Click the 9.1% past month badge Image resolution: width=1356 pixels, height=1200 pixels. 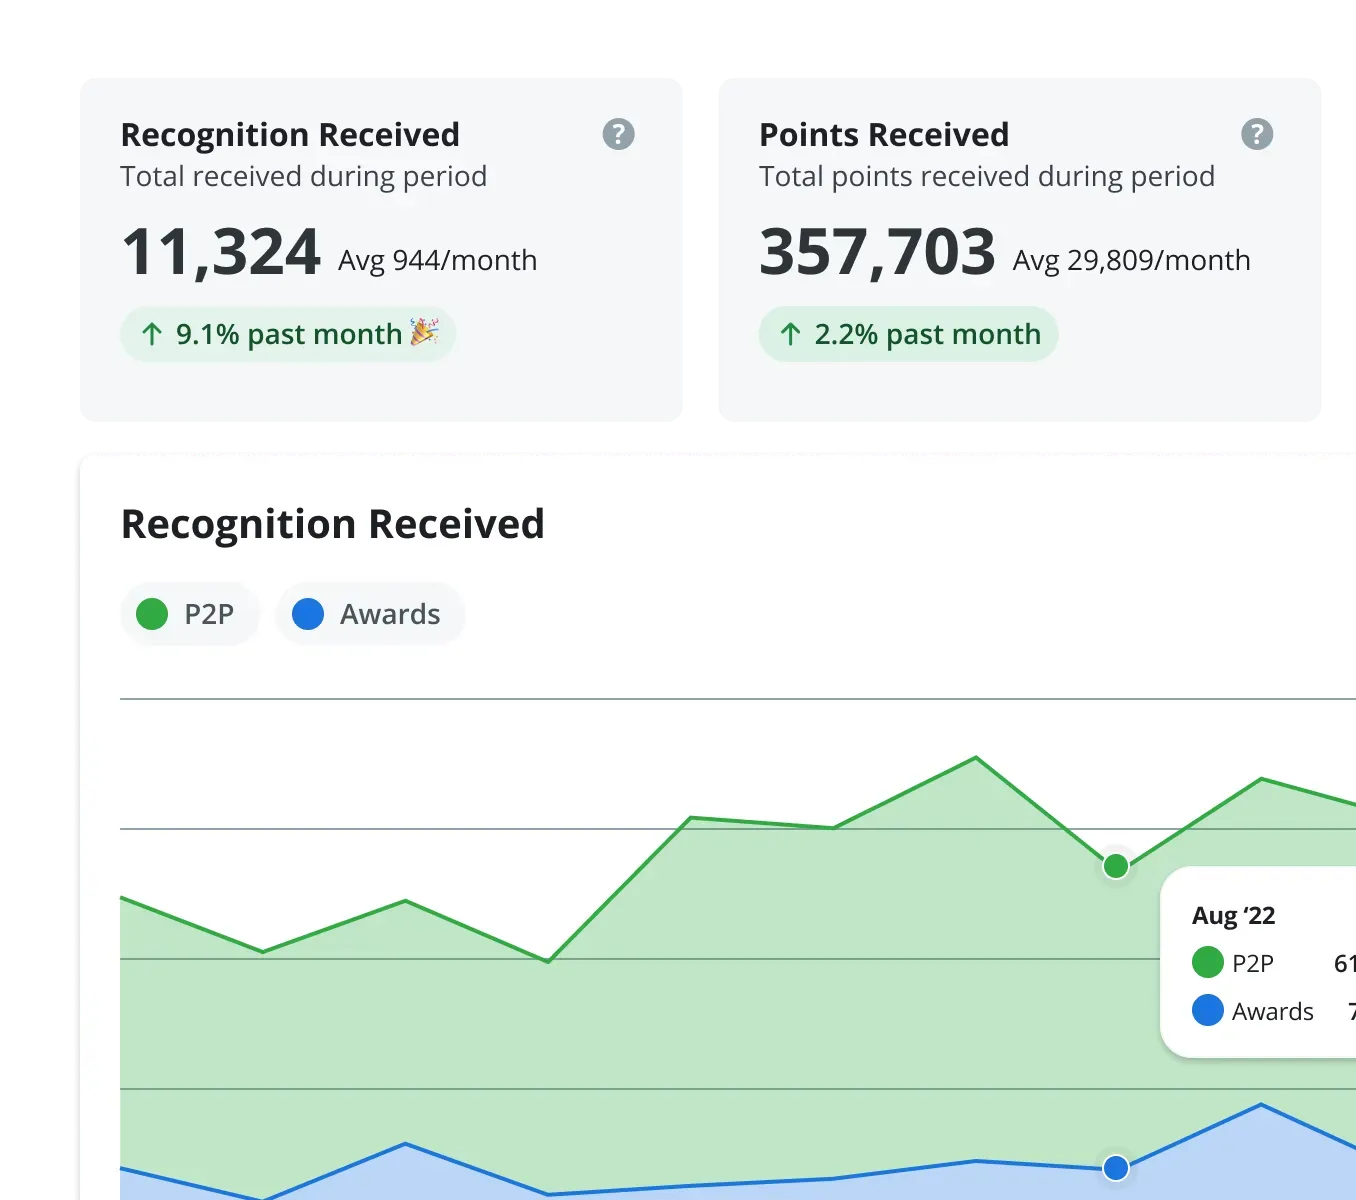(287, 334)
